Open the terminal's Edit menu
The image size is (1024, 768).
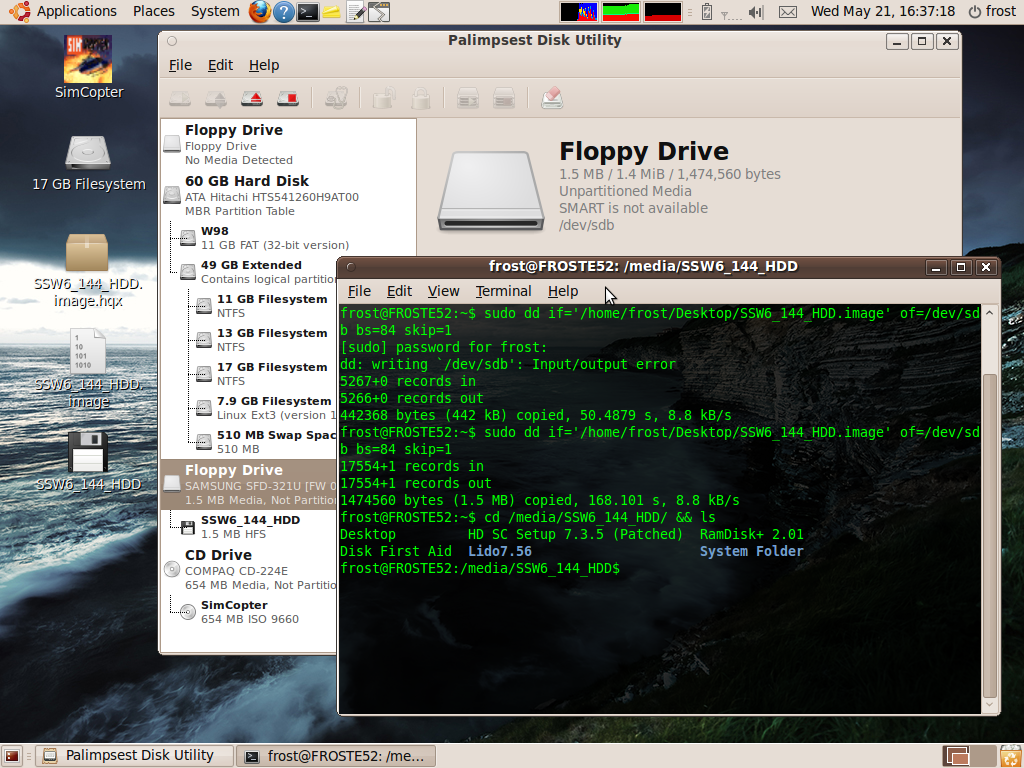[399, 291]
